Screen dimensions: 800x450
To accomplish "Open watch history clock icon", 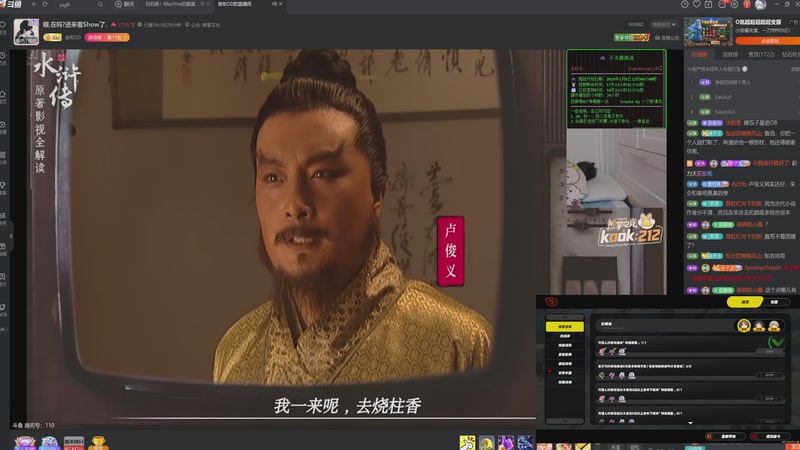I will pyautogui.click(x=685, y=4).
